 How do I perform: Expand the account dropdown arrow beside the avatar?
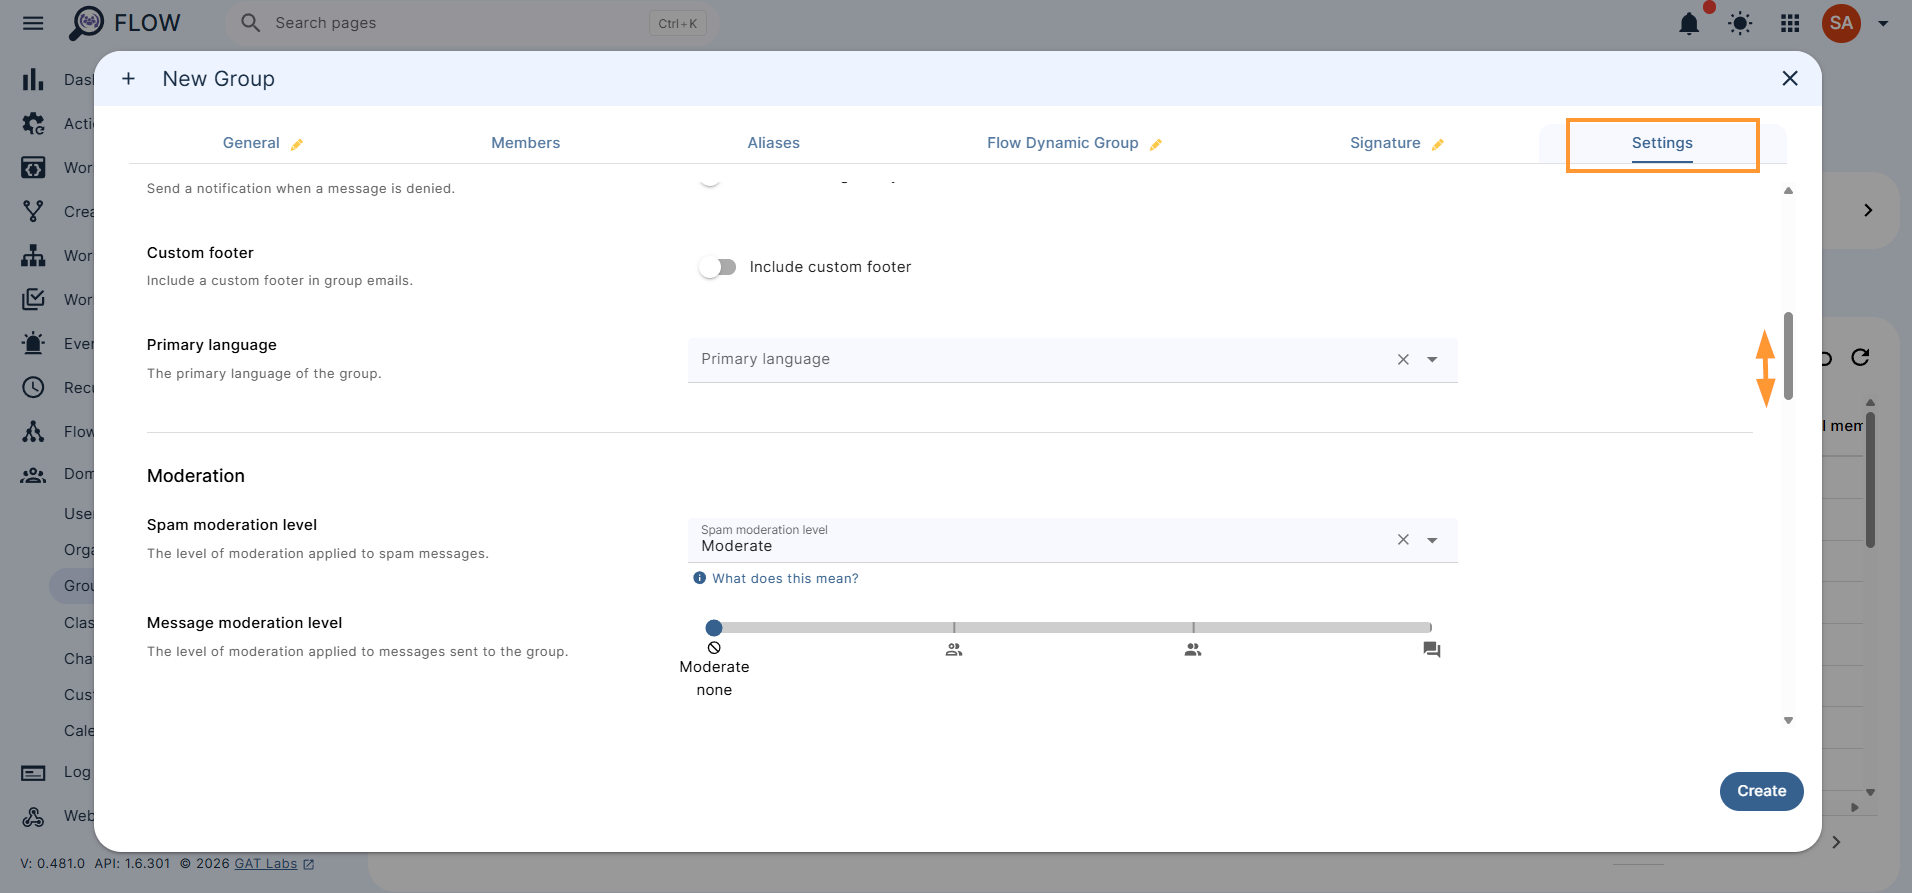point(1883,23)
